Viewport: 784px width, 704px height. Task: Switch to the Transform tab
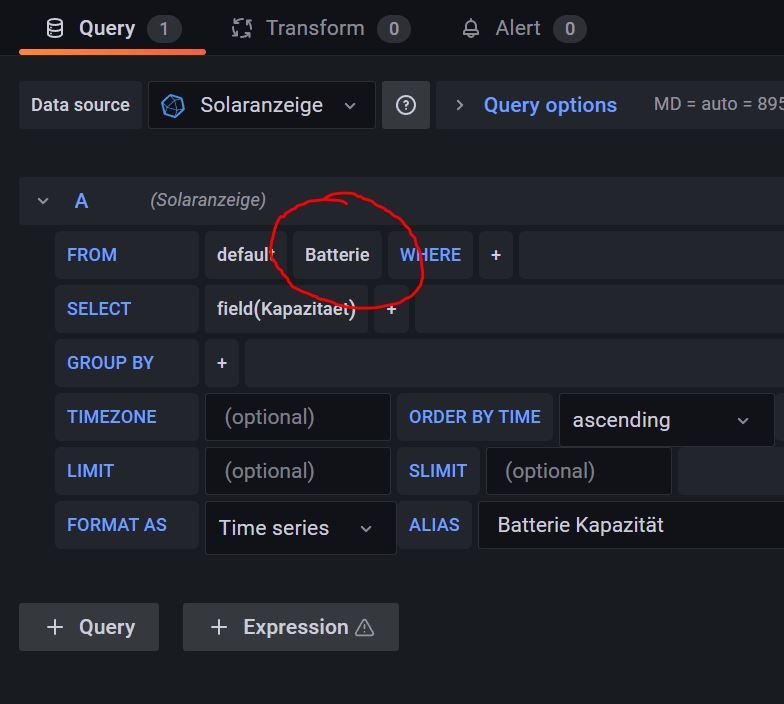(315, 28)
